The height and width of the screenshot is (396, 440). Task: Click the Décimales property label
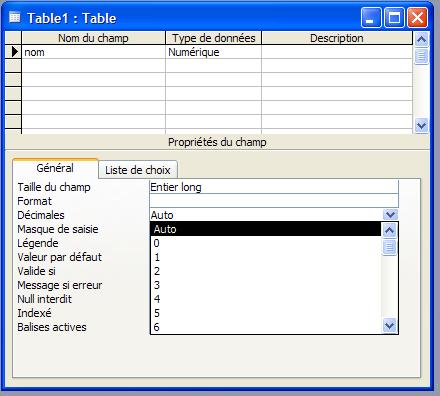coord(41,215)
